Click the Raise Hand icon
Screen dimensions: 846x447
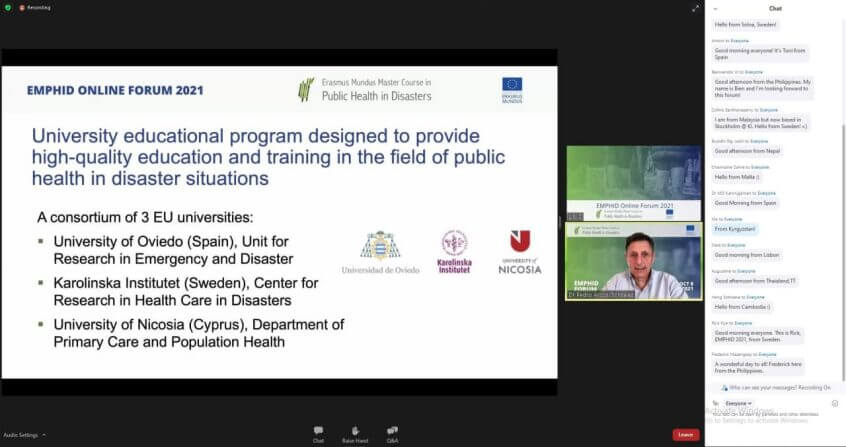click(x=354, y=432)
